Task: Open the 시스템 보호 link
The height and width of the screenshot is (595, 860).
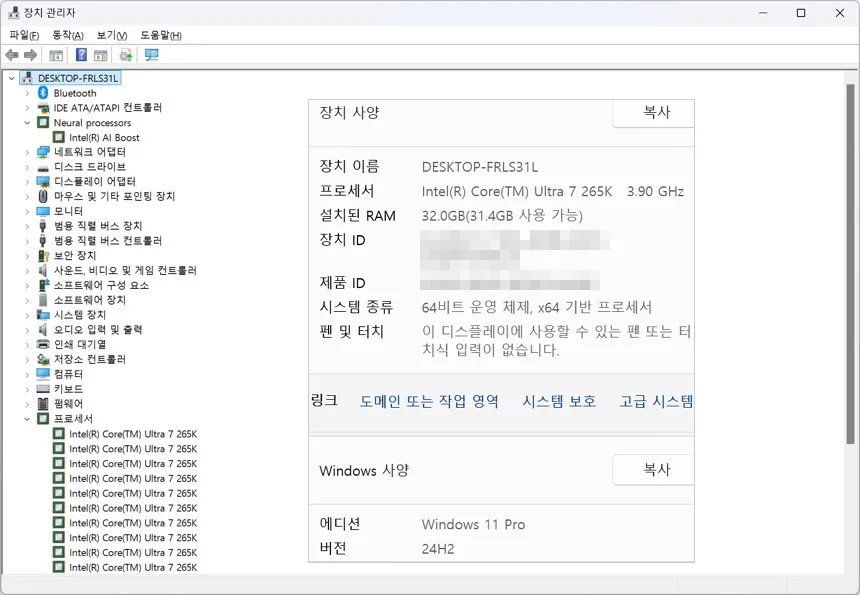Action: (559, 401)
